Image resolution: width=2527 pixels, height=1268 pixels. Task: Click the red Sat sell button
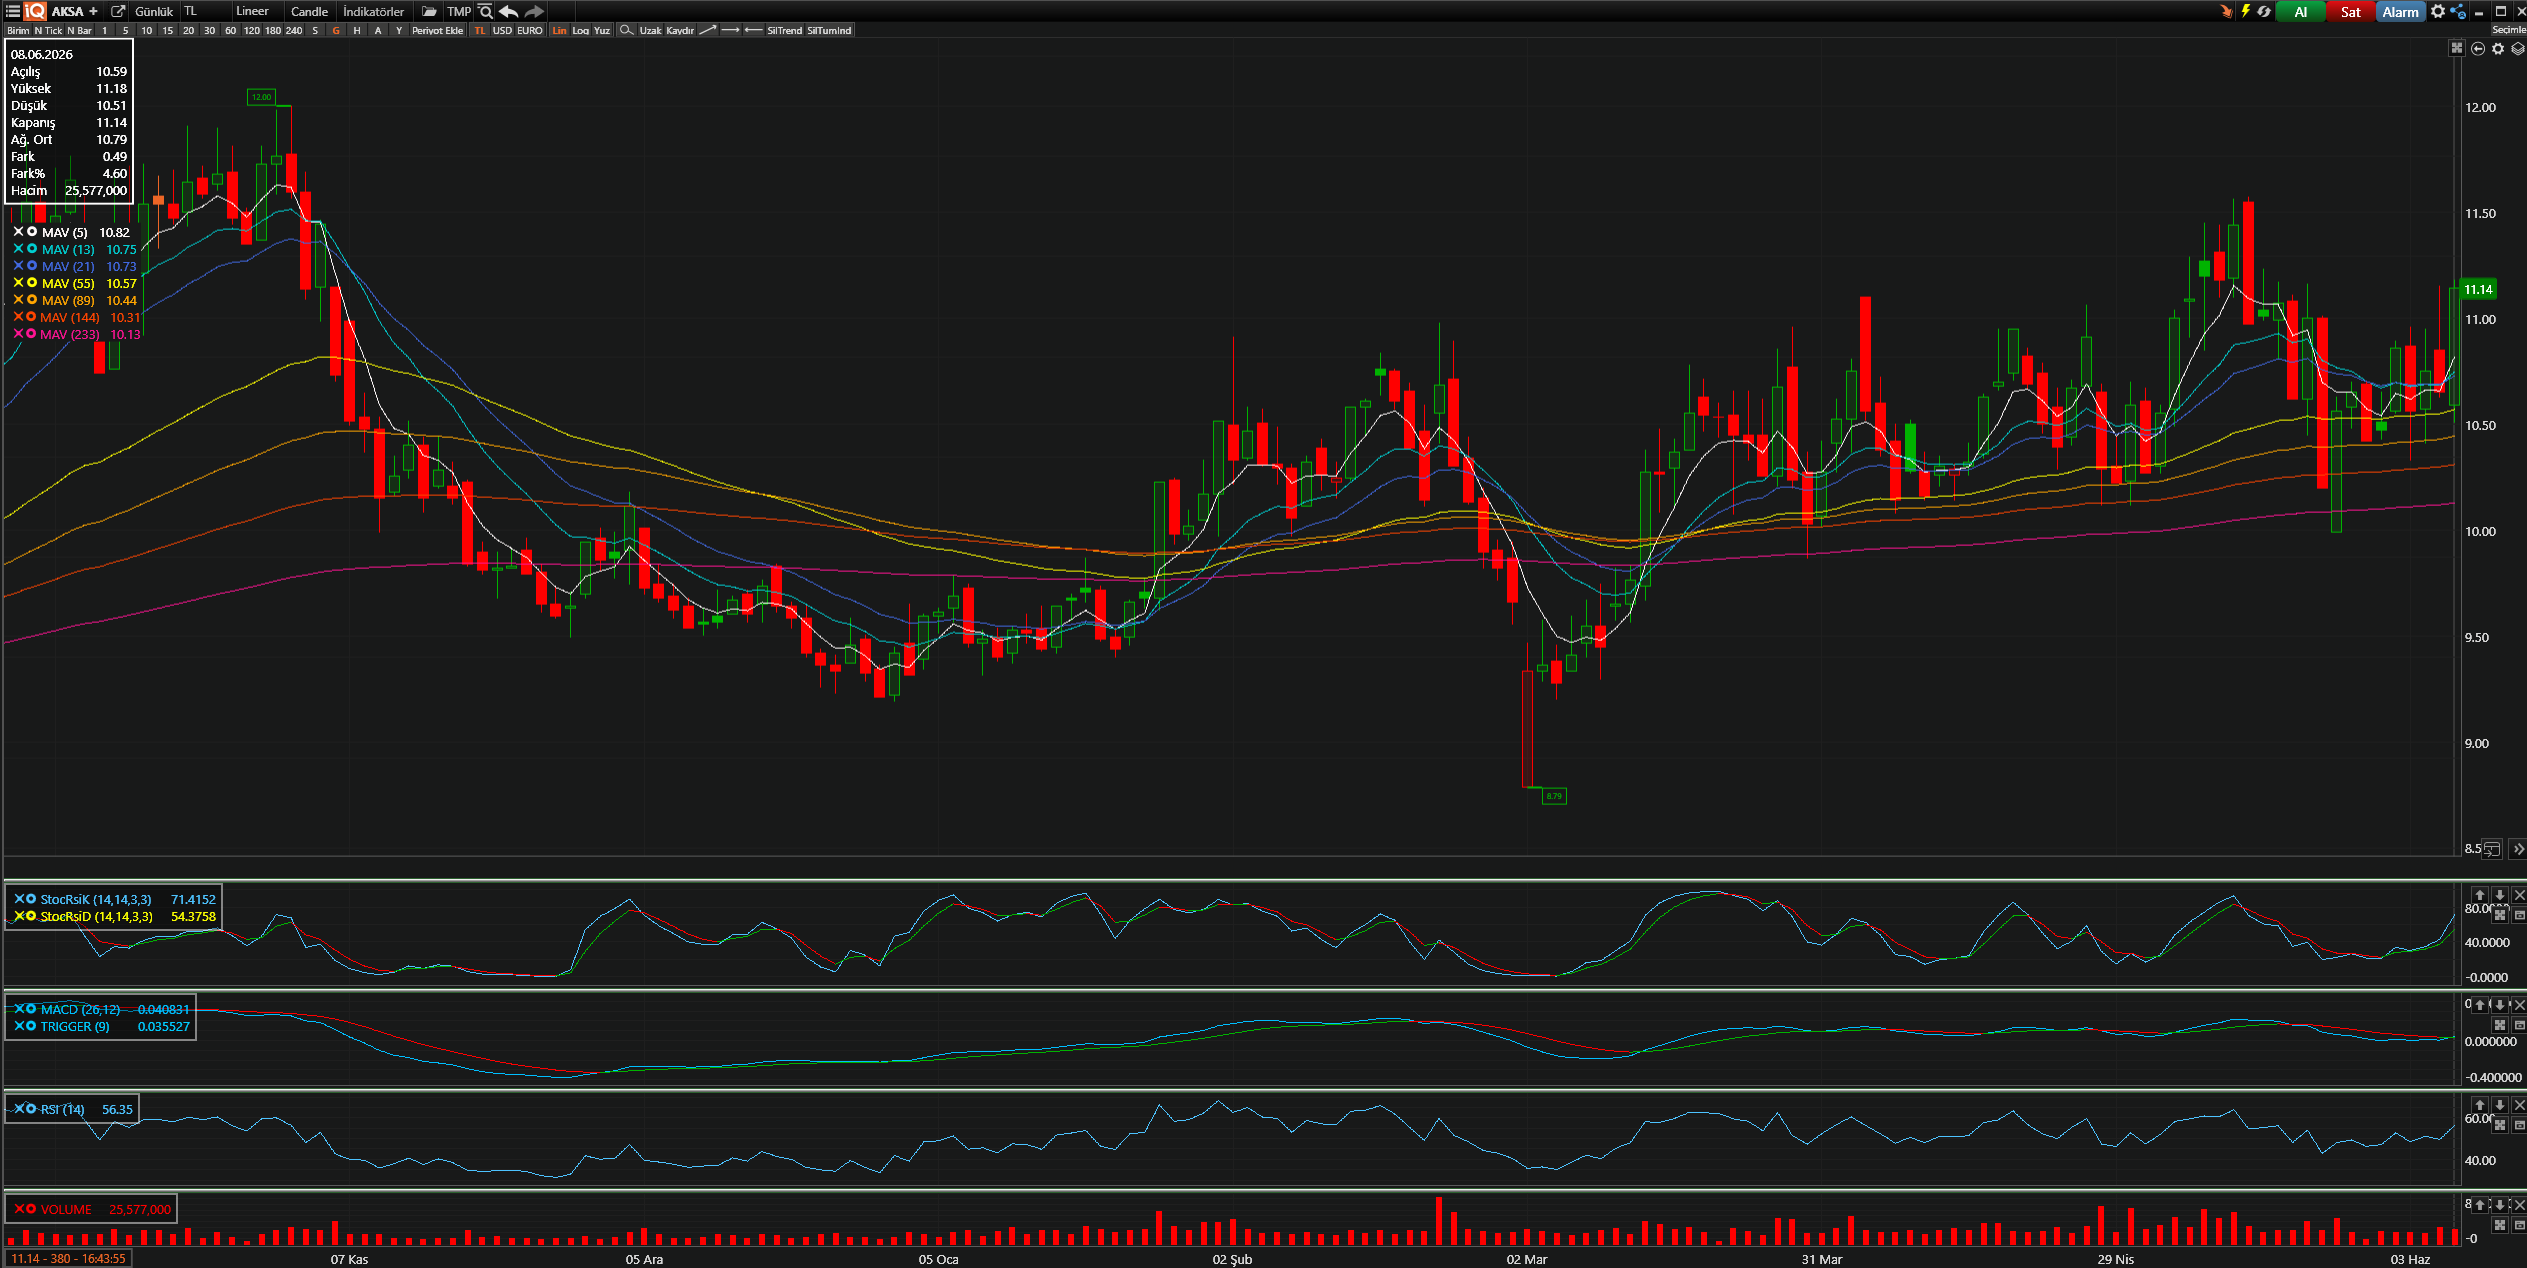point(2350,12)
